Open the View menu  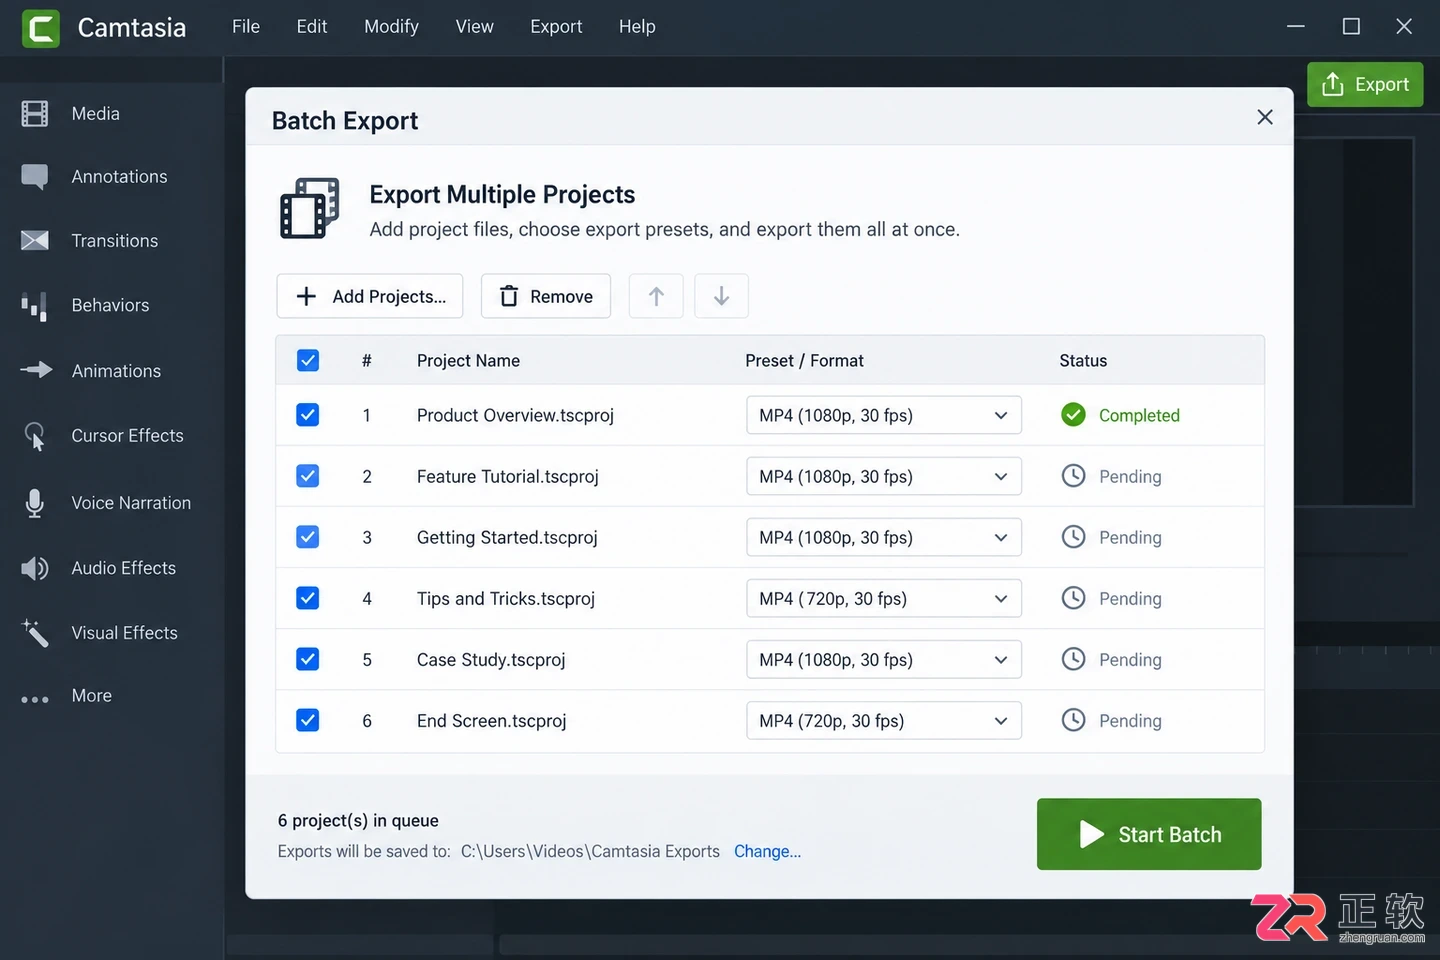coord(475,27)
